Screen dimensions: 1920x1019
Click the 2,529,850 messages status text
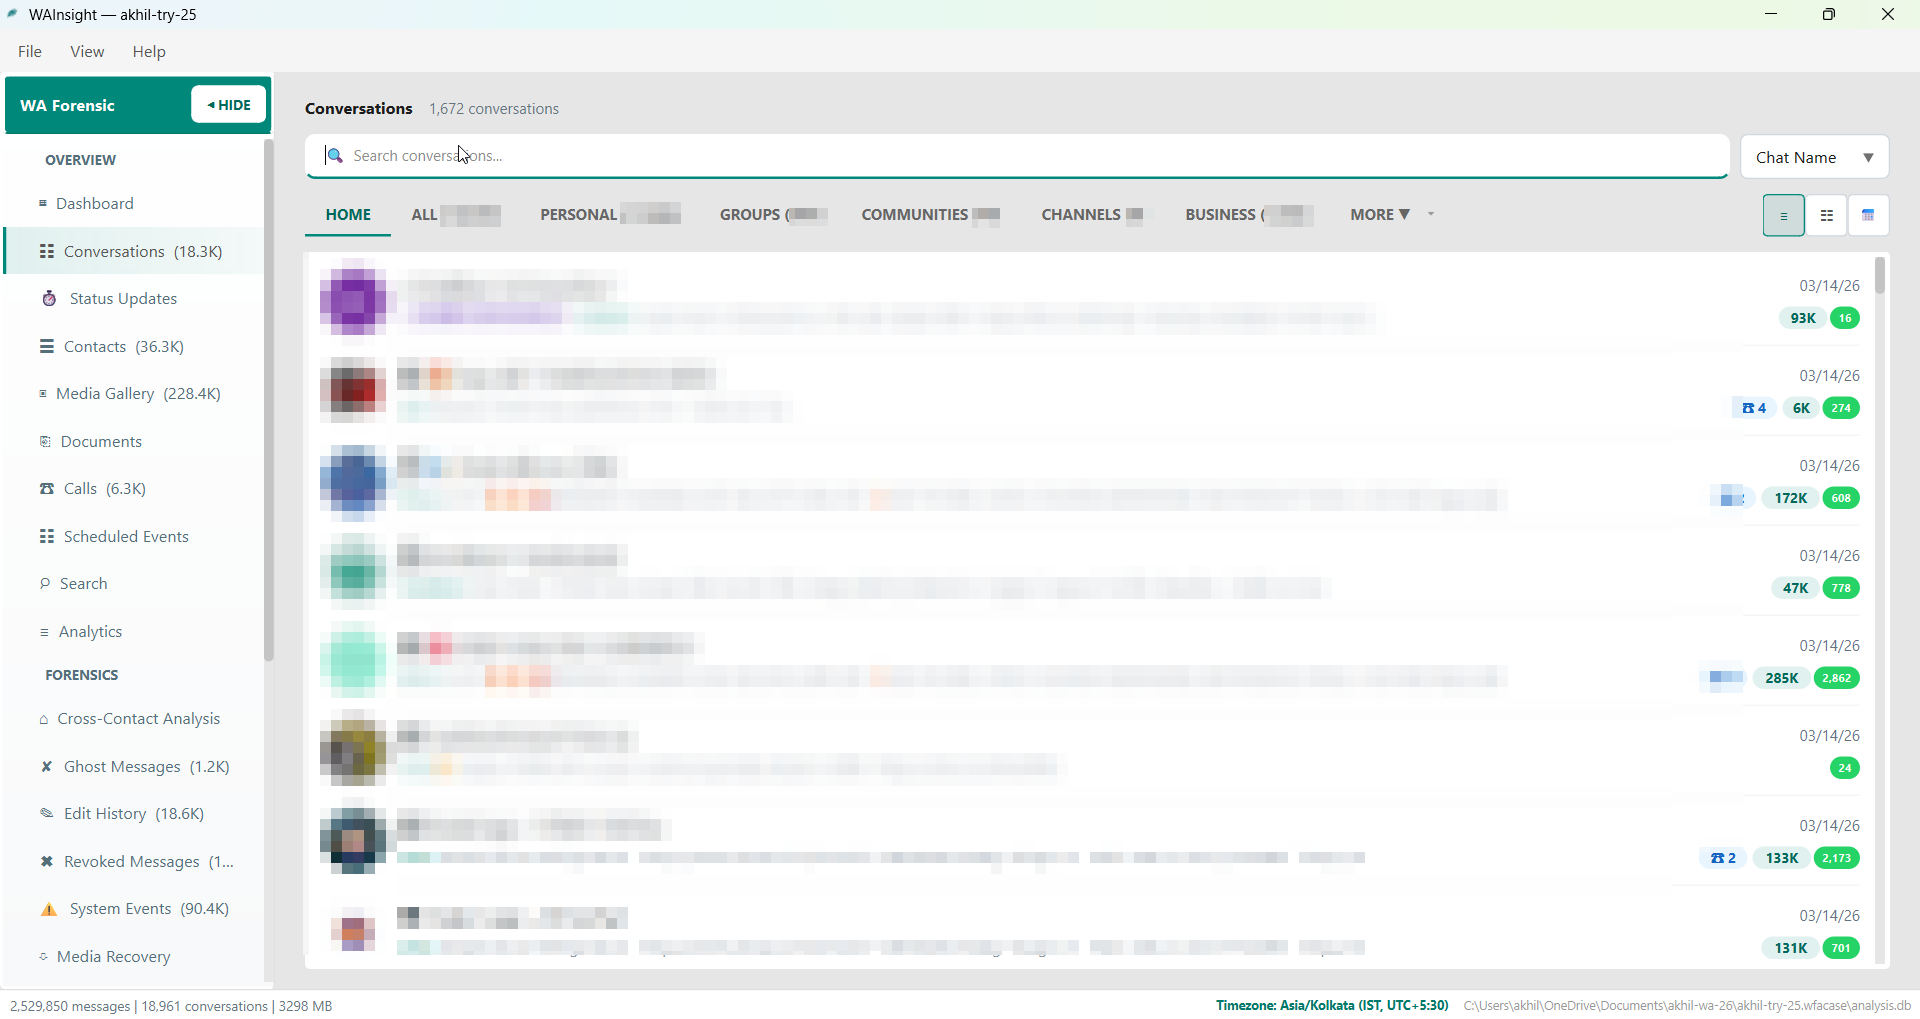tap(70, 1006)
